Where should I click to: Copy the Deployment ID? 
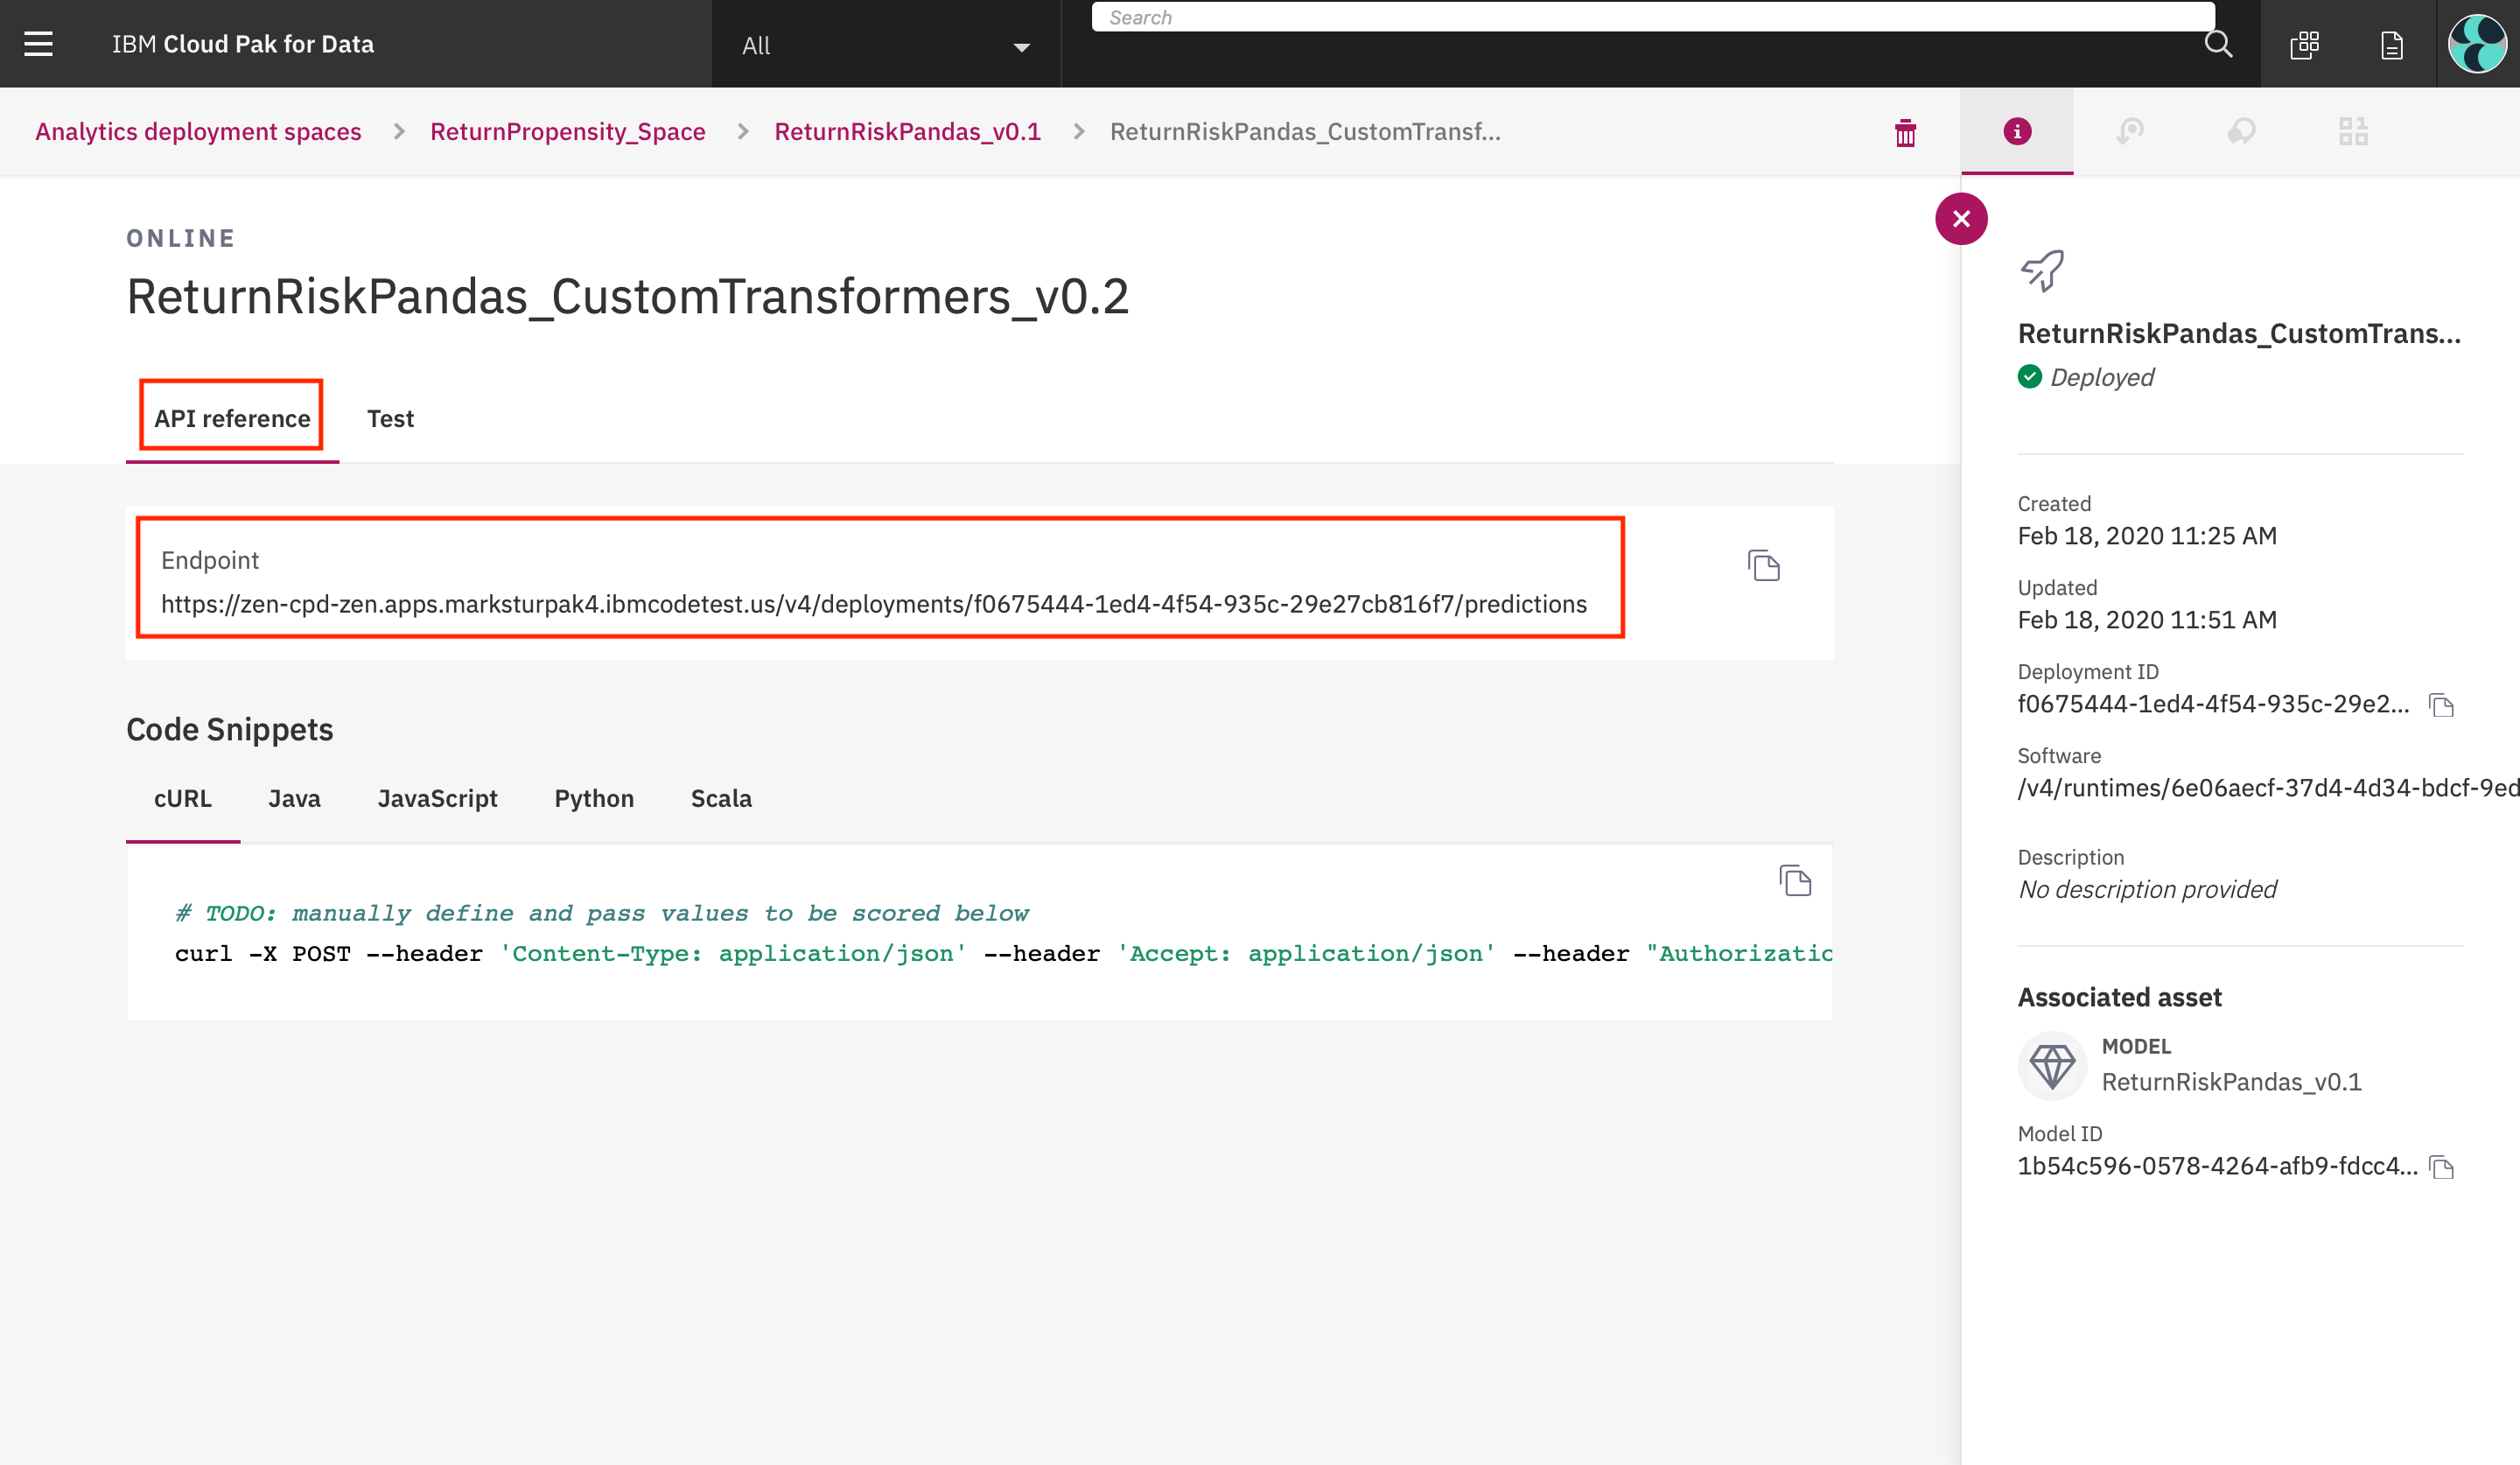point(2442,705)
